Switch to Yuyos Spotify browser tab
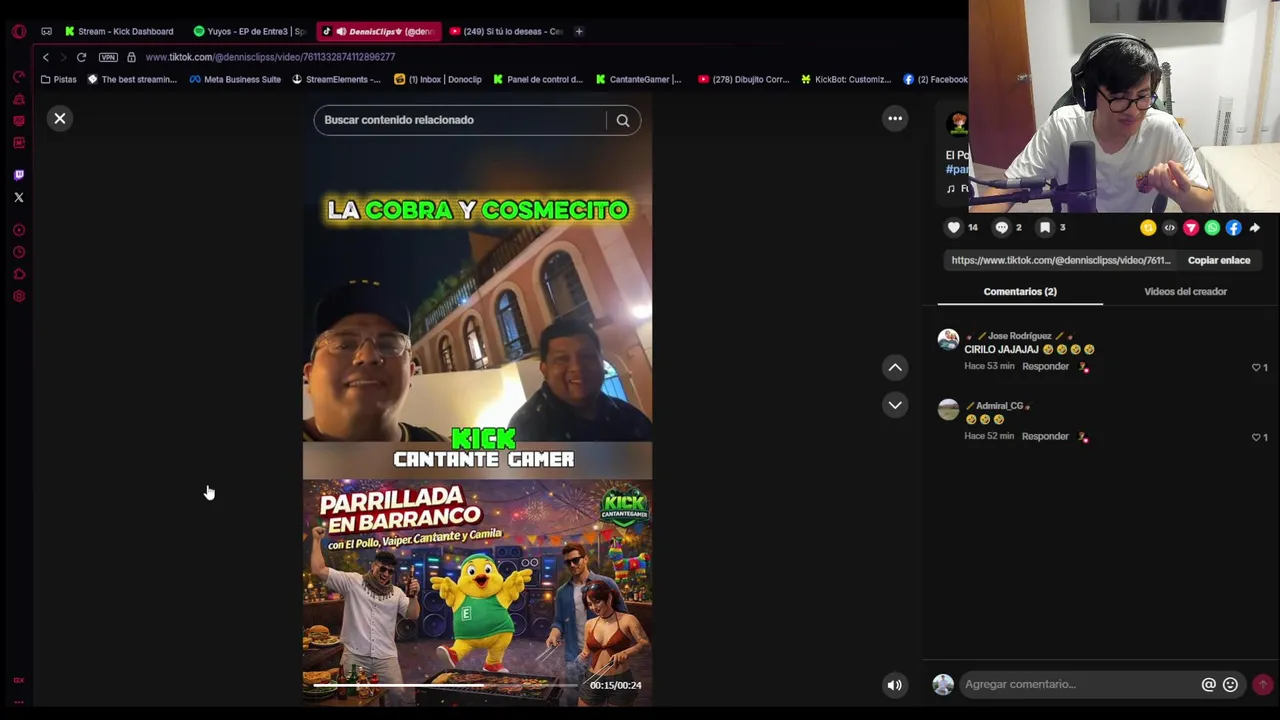Viewport: 1280px width, 720px height. click(x=250, y=31)
